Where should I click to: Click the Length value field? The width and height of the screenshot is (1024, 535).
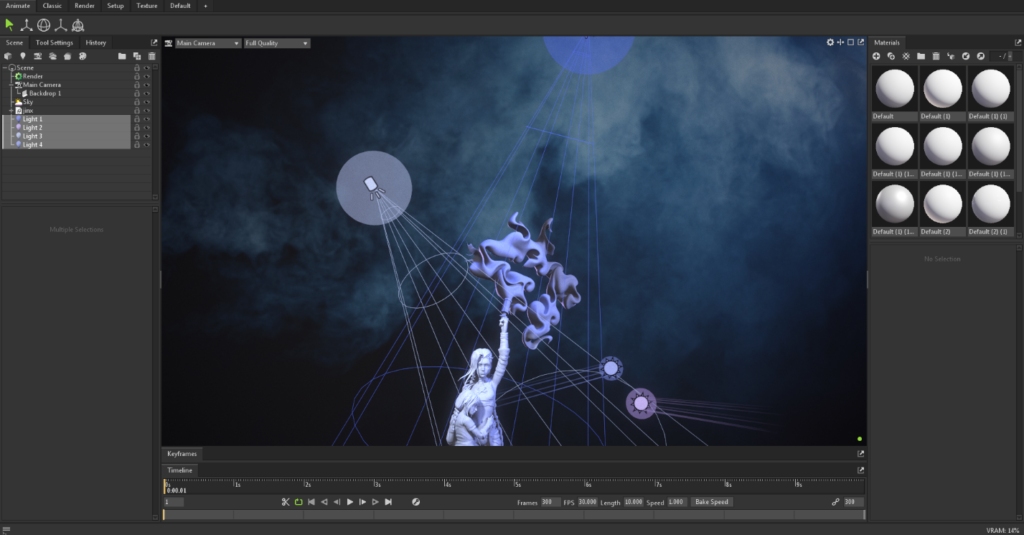[x=633, y=502]
